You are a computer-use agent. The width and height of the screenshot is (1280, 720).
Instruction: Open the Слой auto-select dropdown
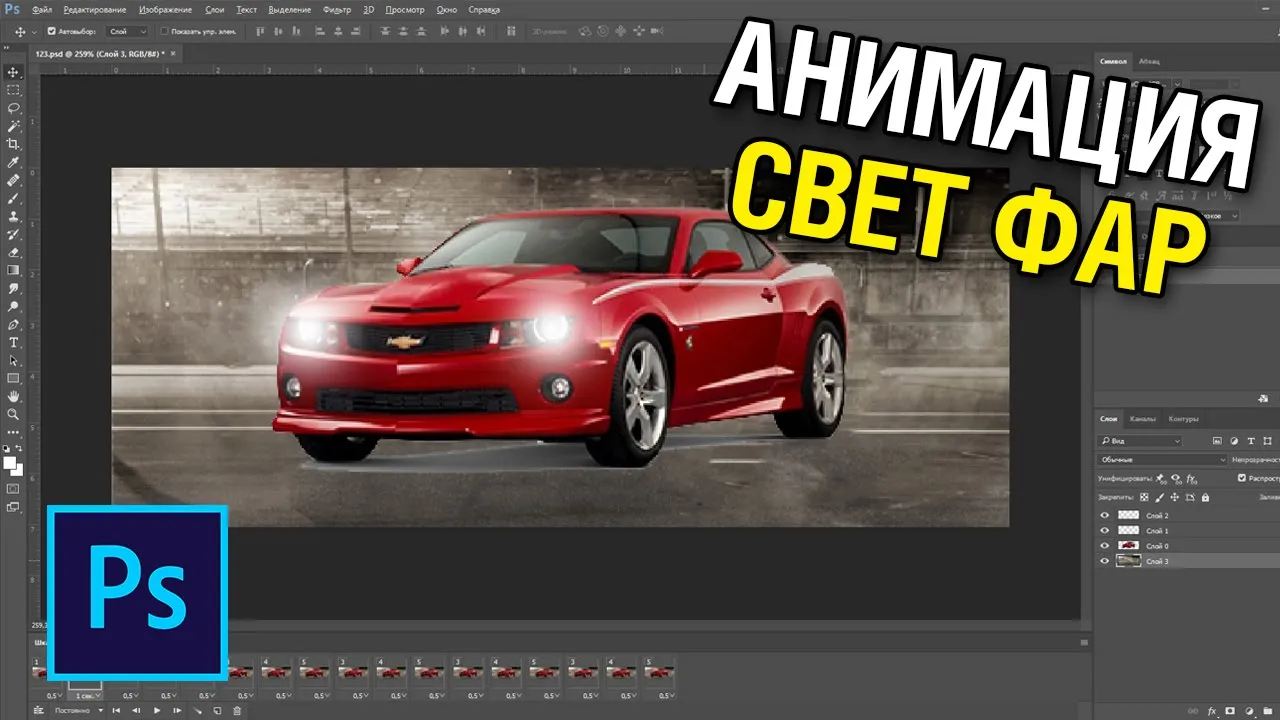(128, 32)
